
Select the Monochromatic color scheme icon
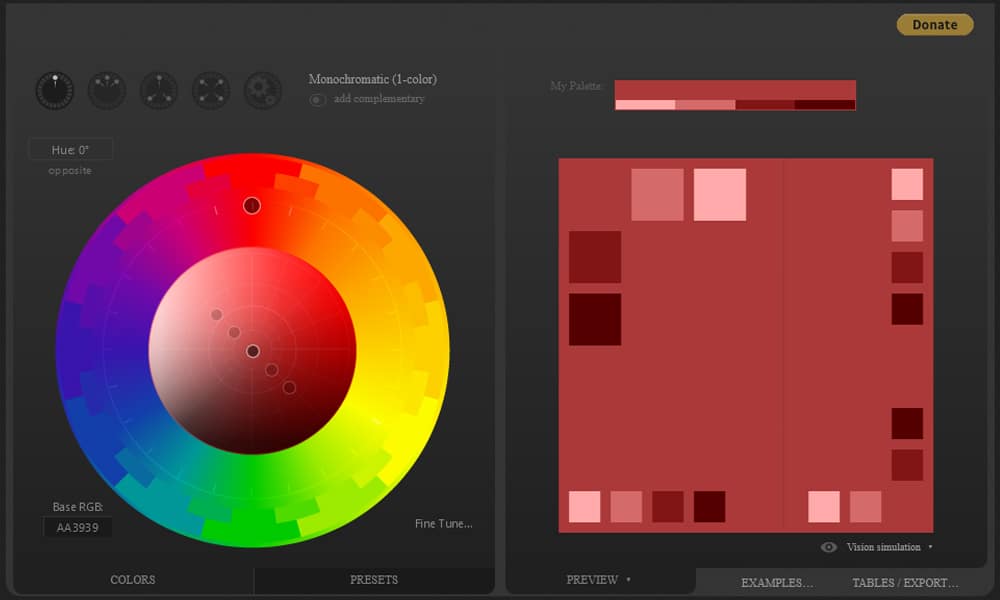(x=55, y=90)
